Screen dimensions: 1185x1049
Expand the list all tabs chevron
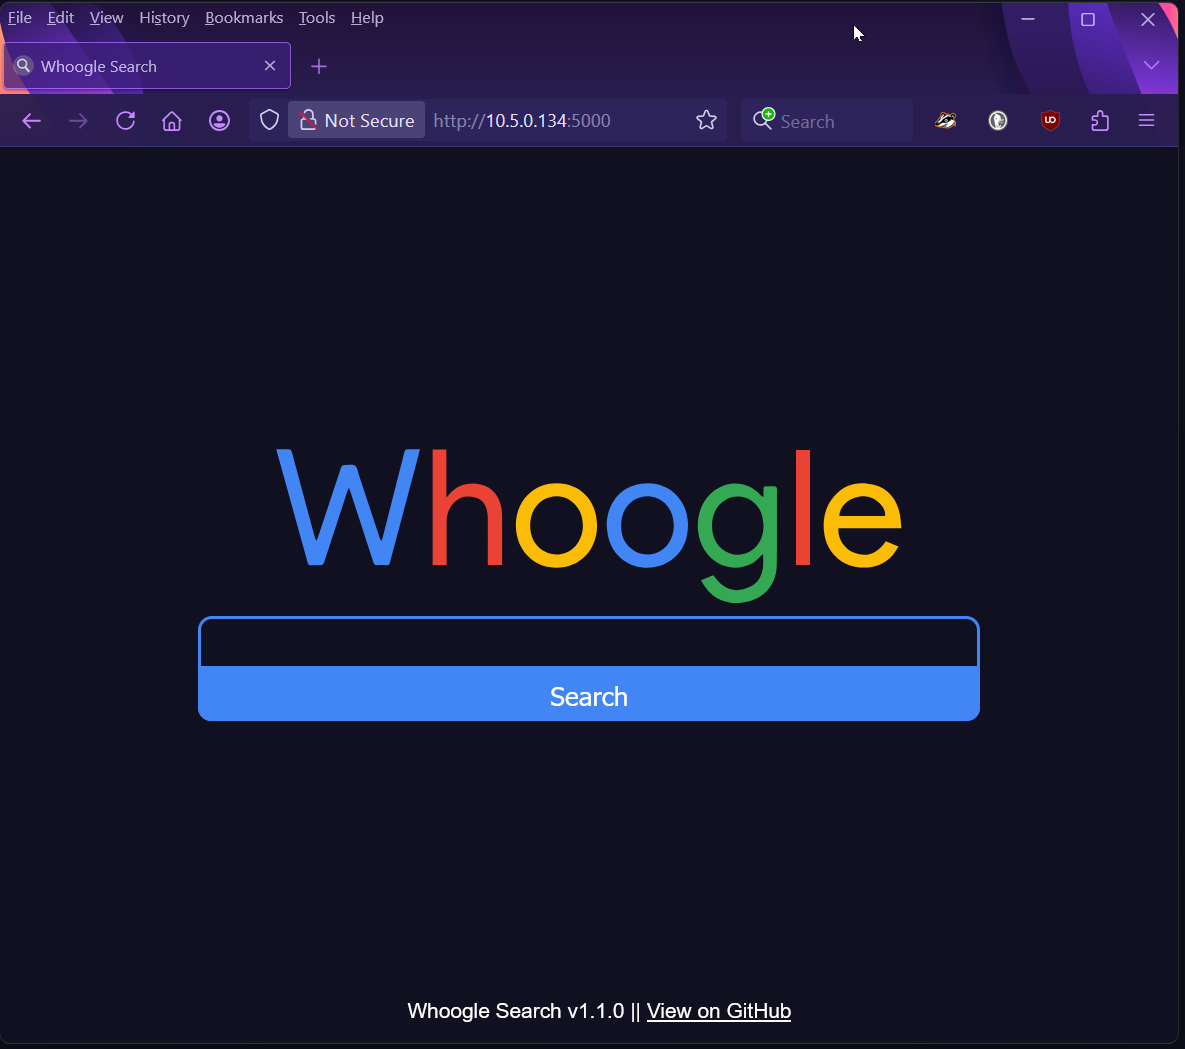pos(1151,66)
